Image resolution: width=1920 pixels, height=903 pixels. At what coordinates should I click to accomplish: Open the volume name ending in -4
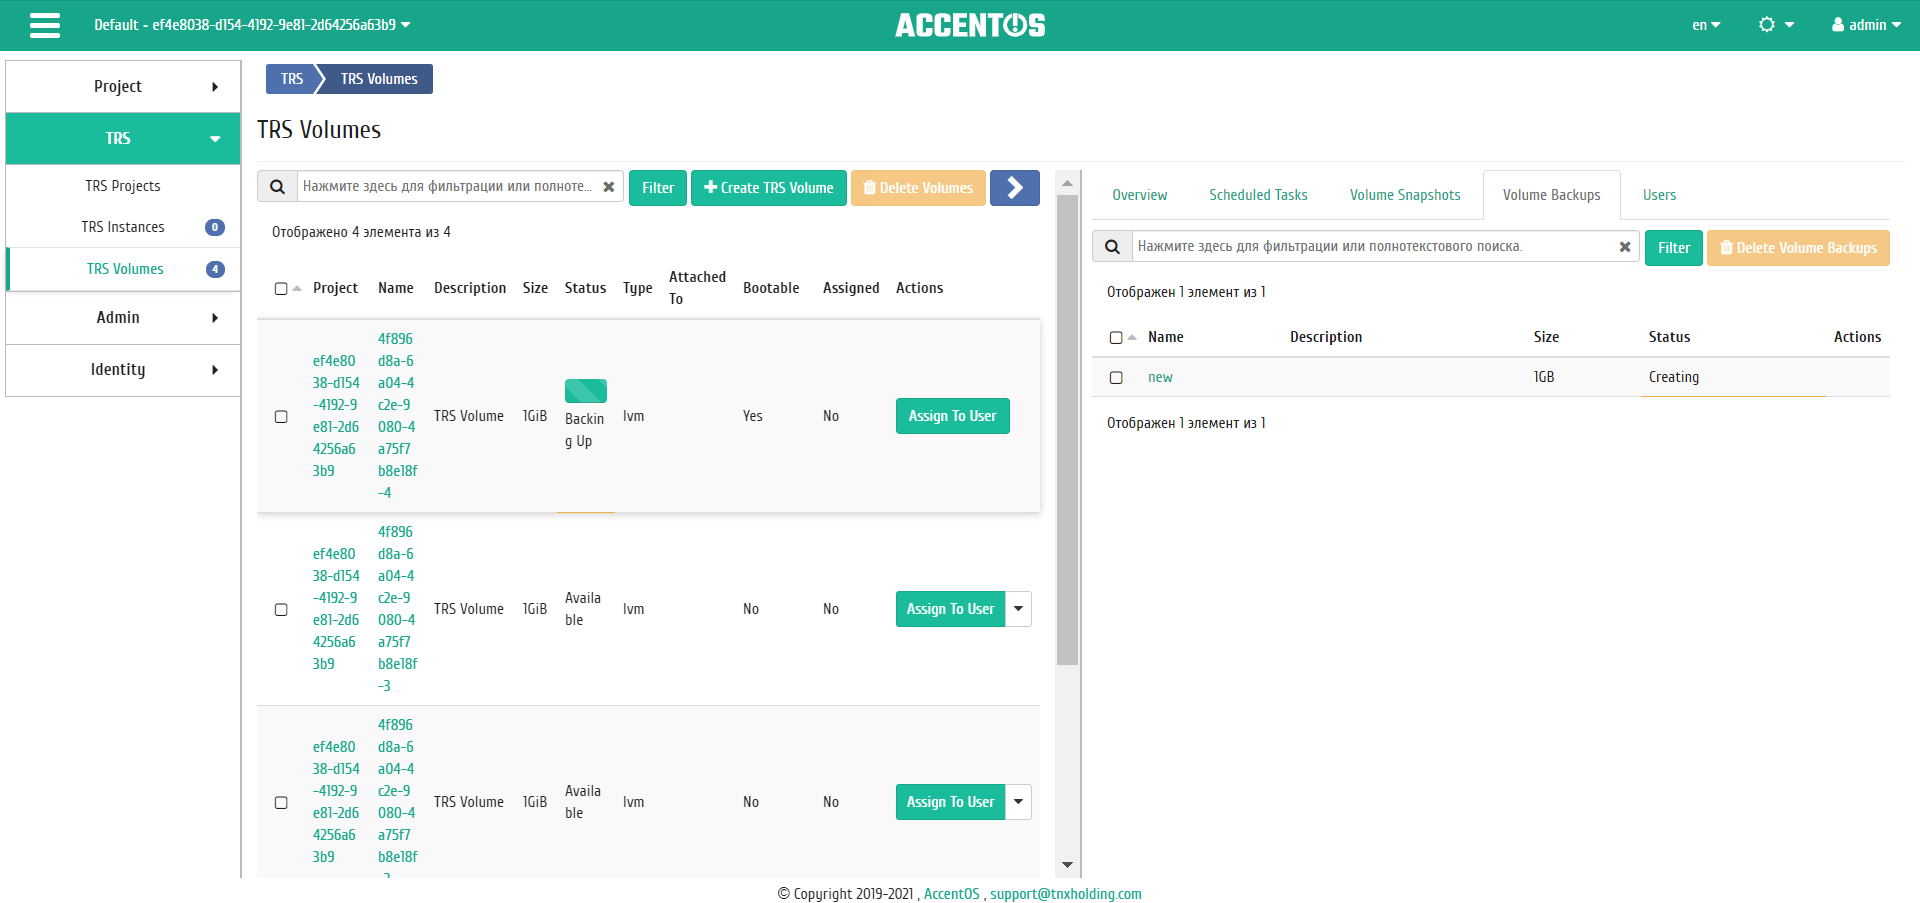tap(397, 416)
